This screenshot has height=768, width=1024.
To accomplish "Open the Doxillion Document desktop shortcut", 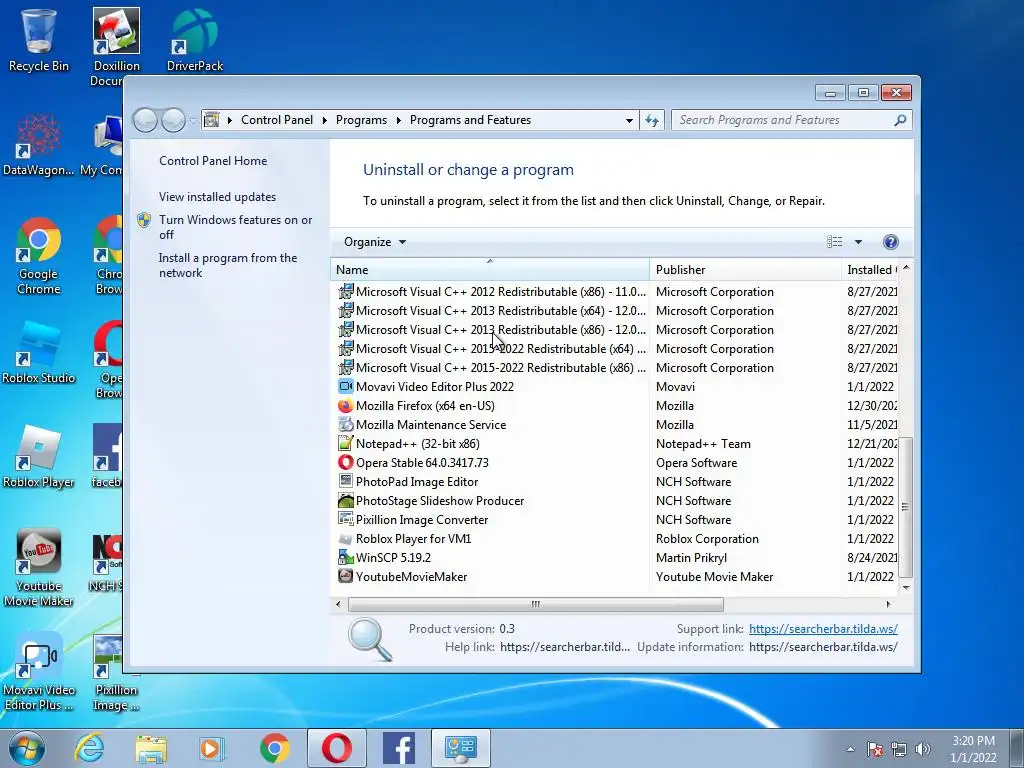I will point(116,46).
